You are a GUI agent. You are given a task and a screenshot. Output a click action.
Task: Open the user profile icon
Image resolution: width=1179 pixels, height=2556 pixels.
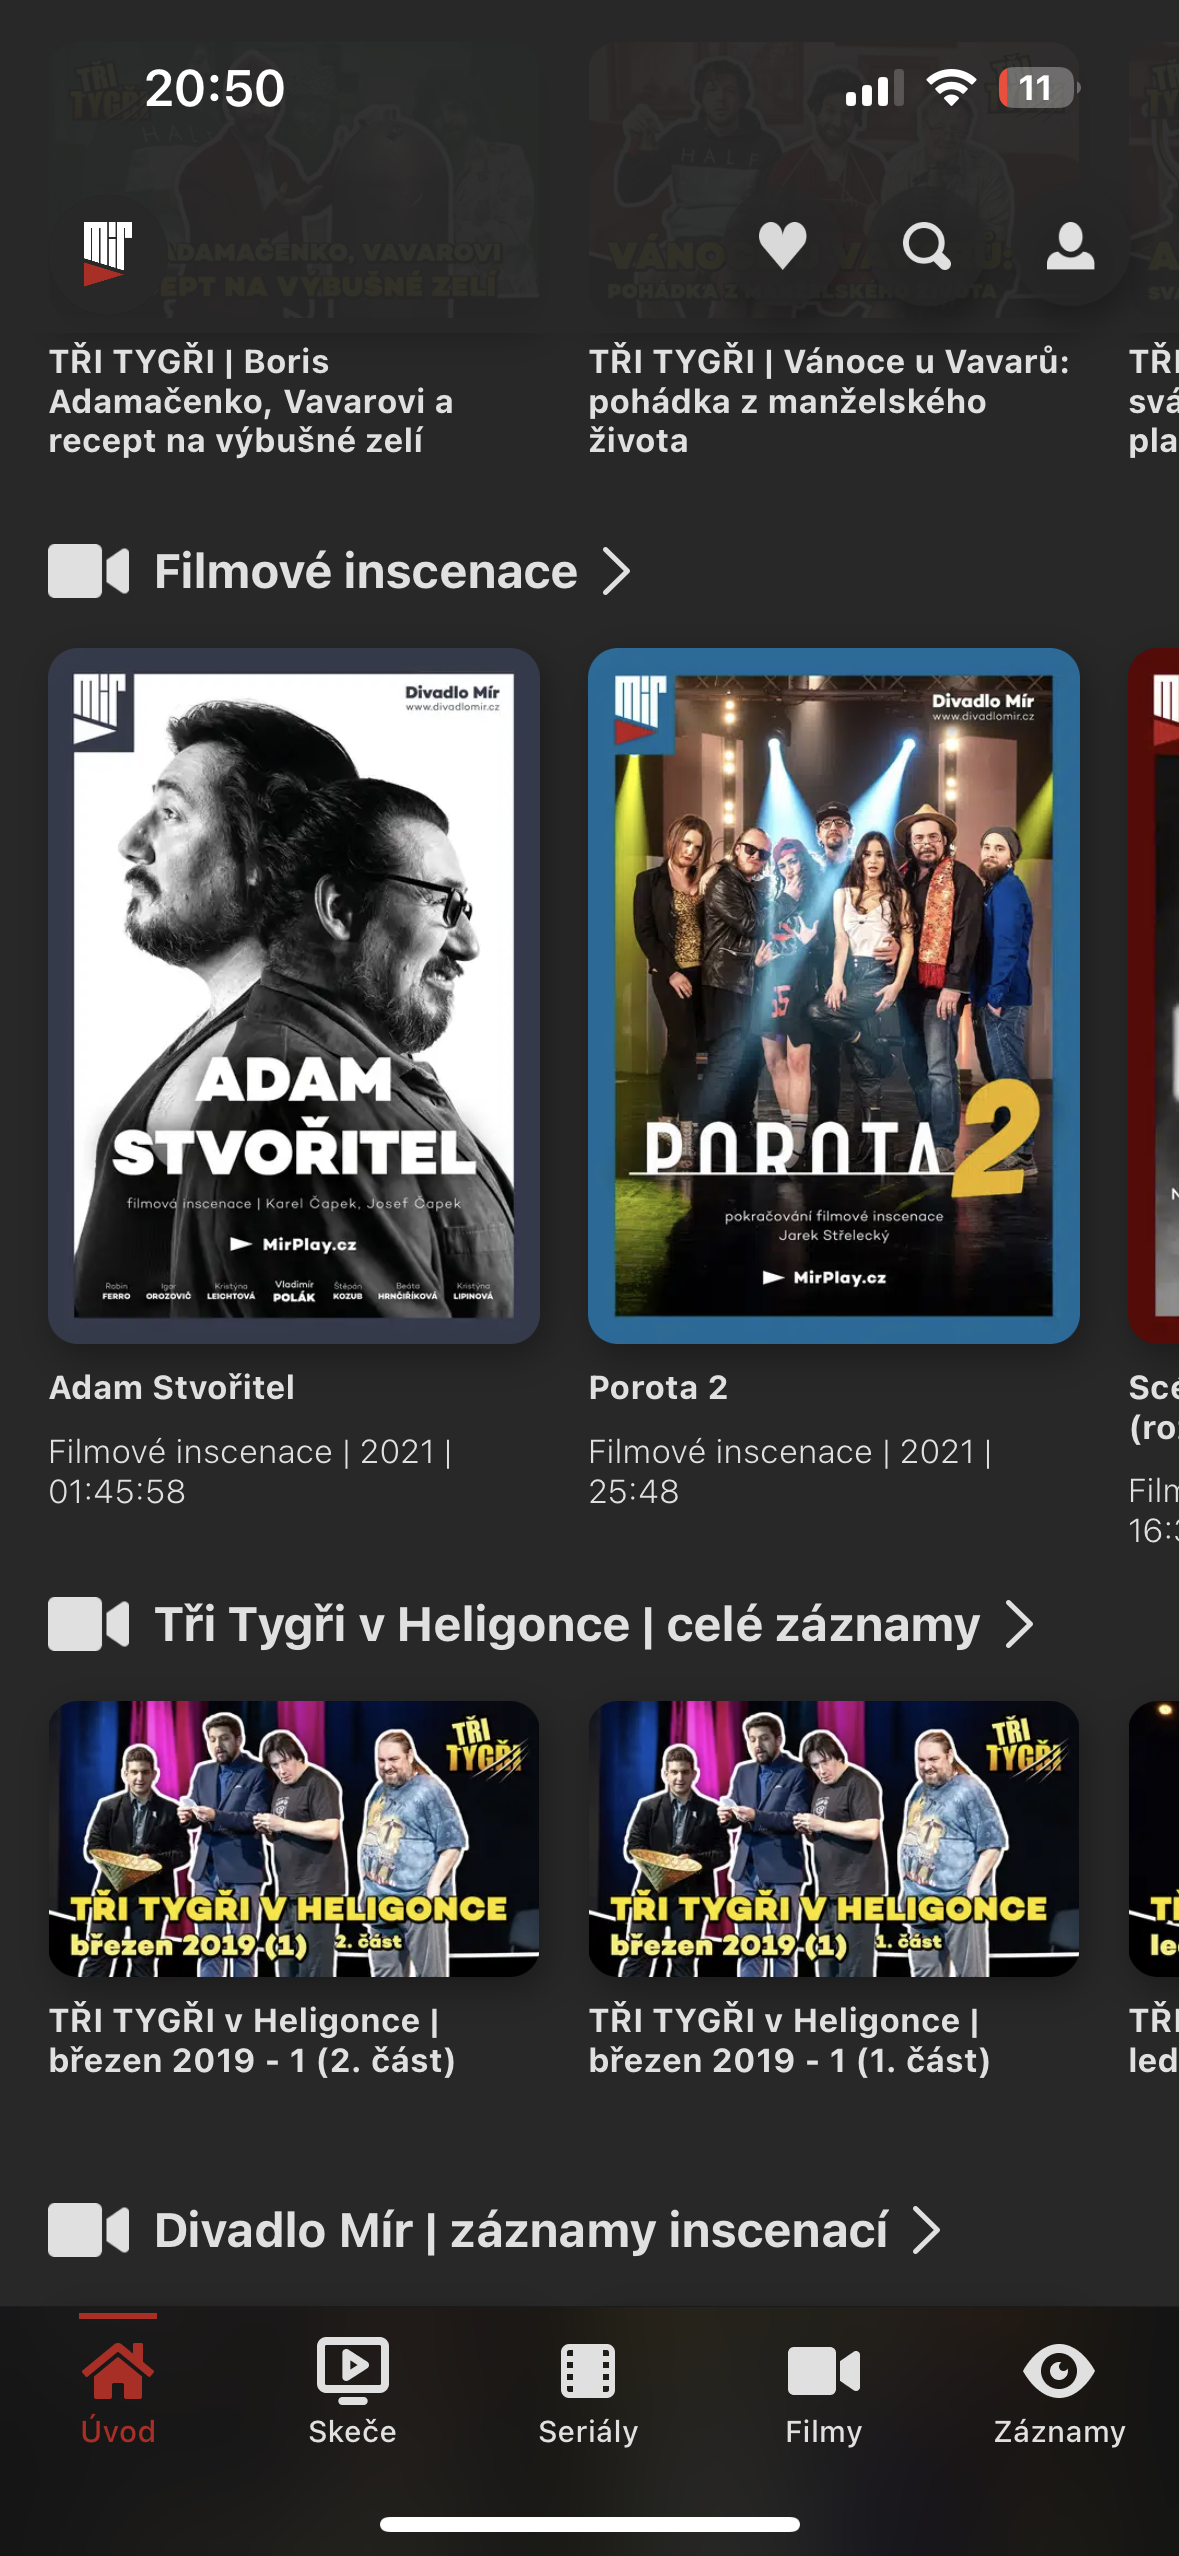point(1070,246)
